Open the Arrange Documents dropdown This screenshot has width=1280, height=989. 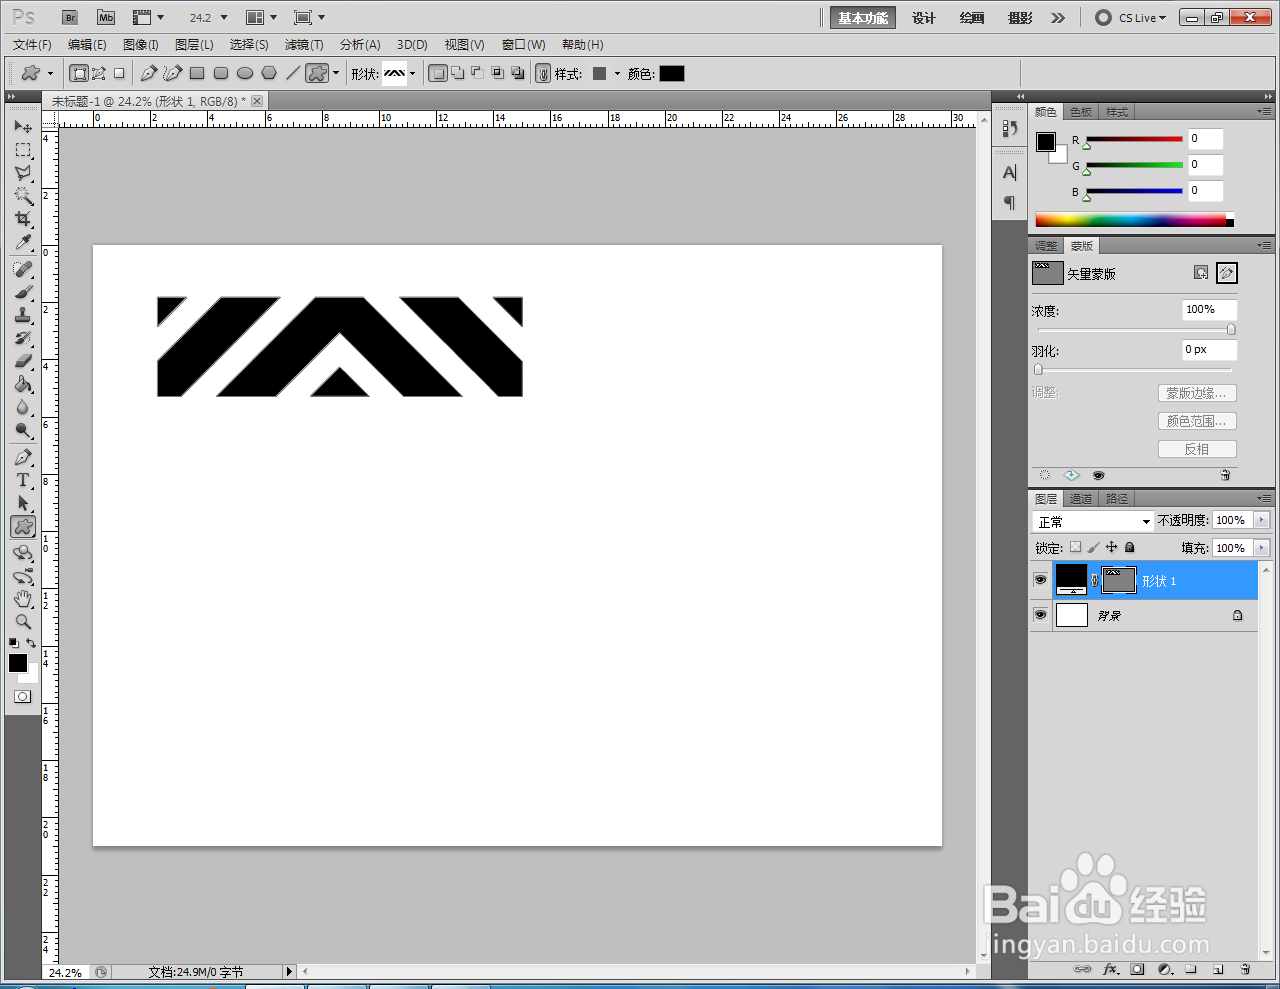(262, 18)
